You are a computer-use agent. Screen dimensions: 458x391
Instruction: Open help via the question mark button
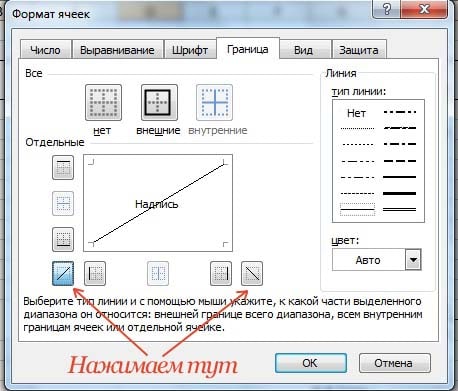(387, 9)
